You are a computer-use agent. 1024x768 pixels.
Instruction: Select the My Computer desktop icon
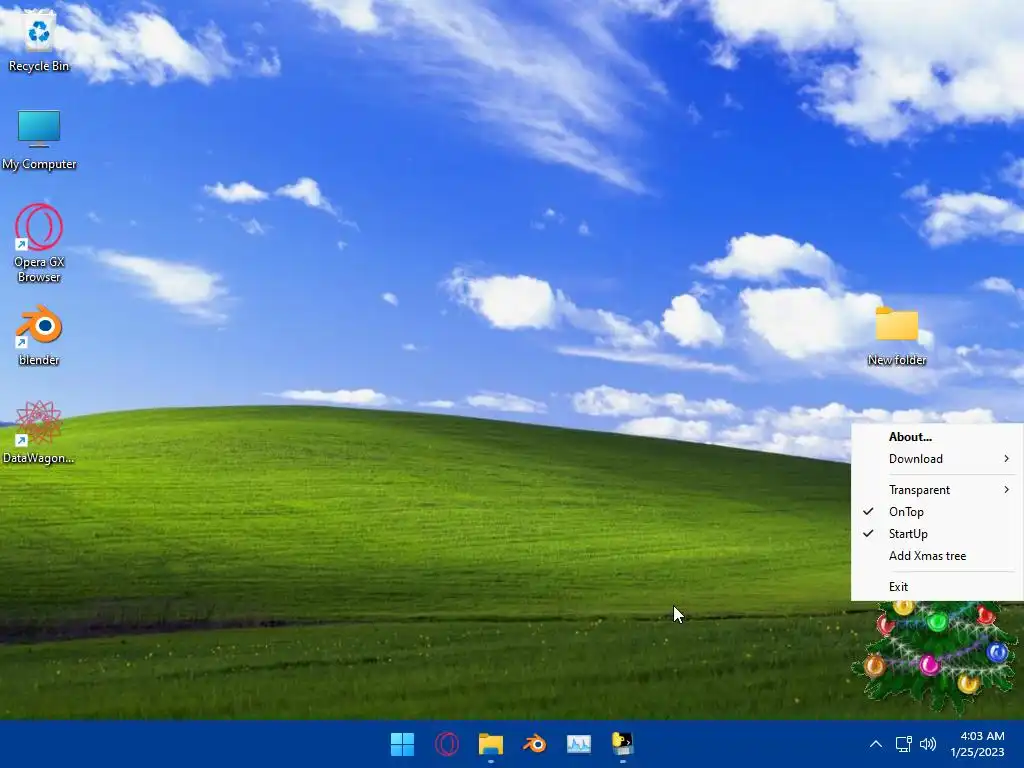[x=39, y=140]
